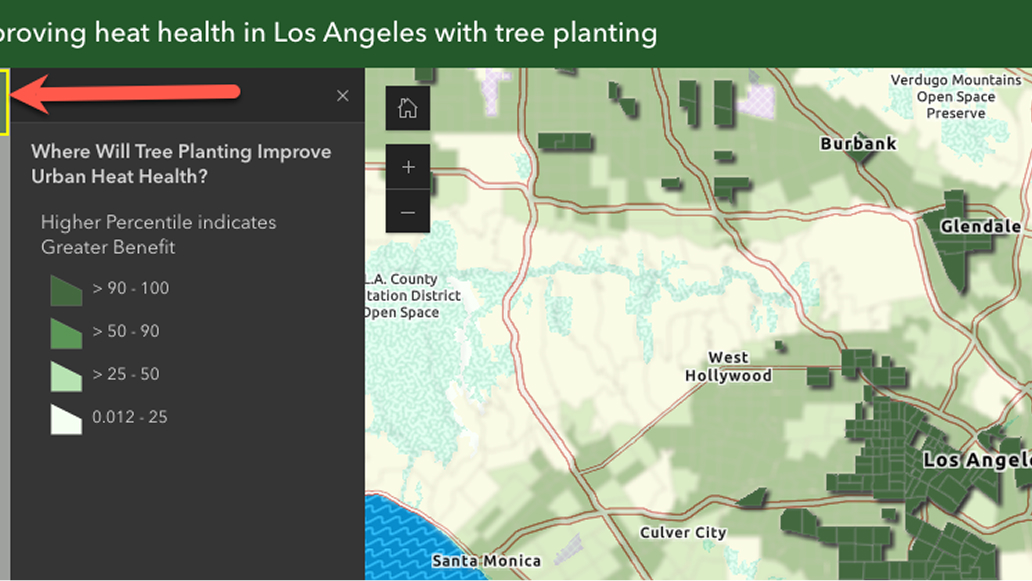Click the > 50 - 90 legend swatch
Screen dimensions: 1032x581
(66, 333)
